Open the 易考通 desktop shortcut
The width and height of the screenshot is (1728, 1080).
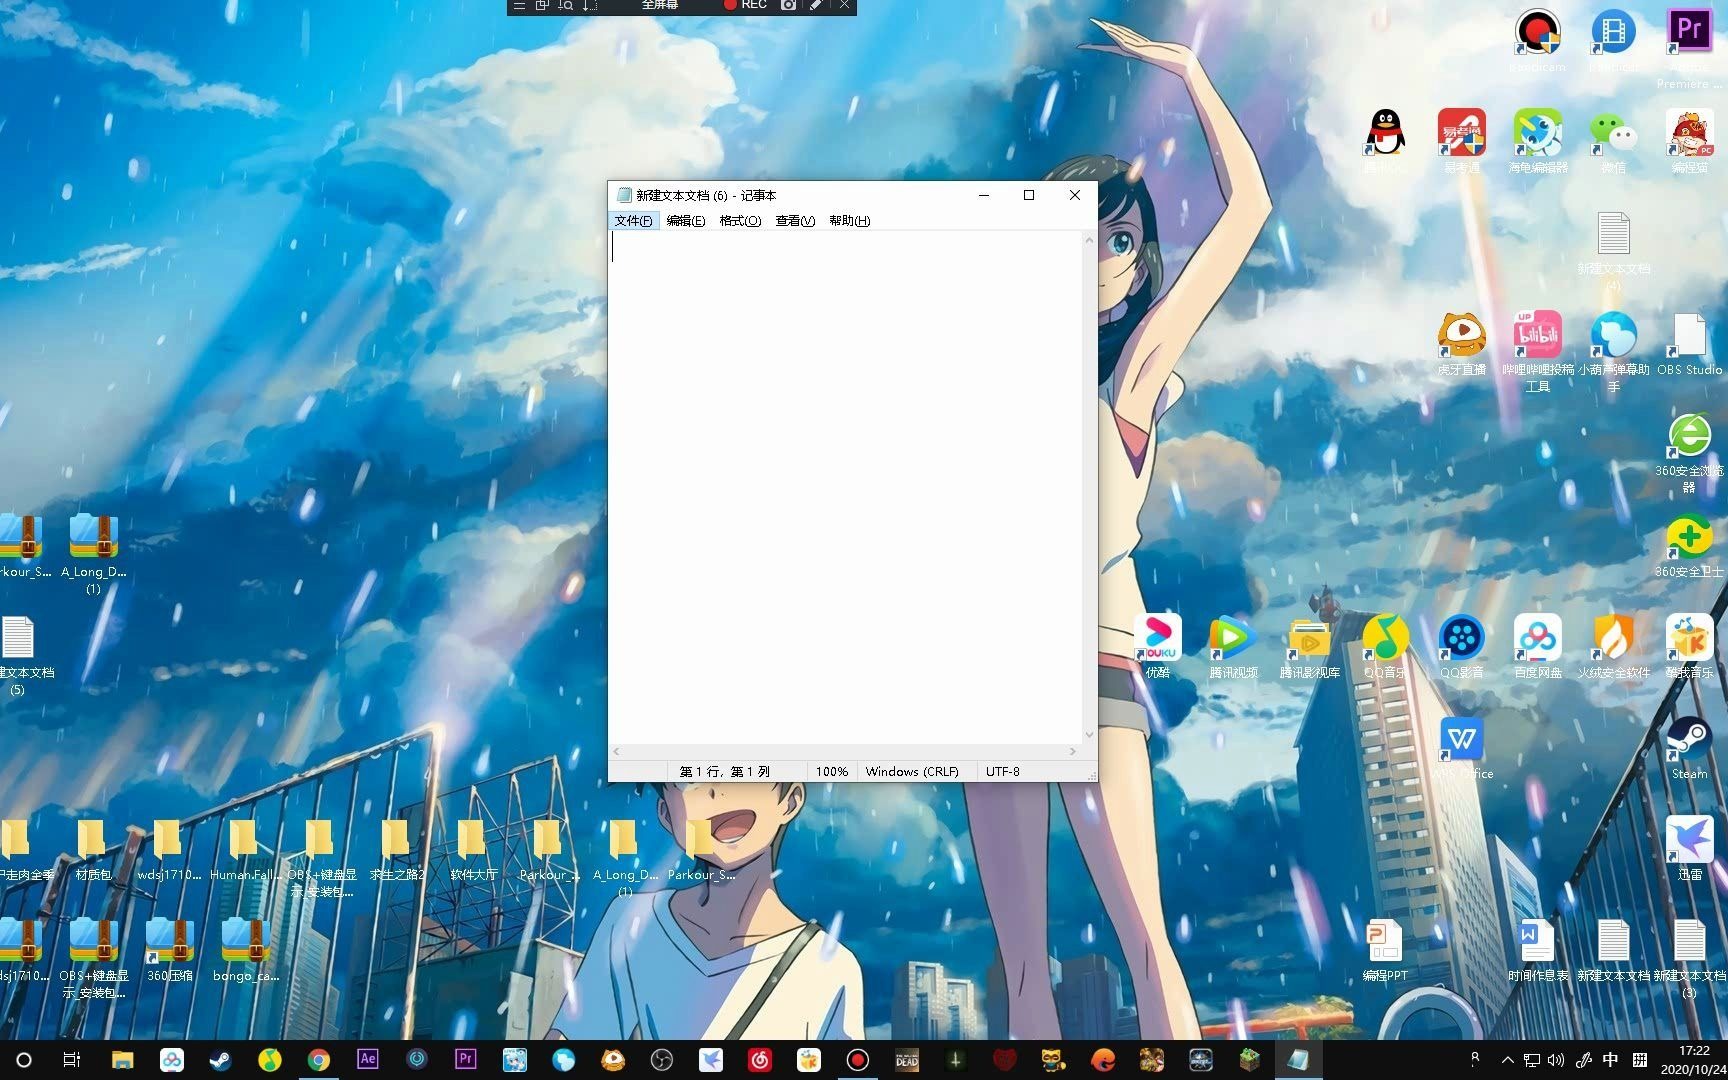click(1461, 141)
